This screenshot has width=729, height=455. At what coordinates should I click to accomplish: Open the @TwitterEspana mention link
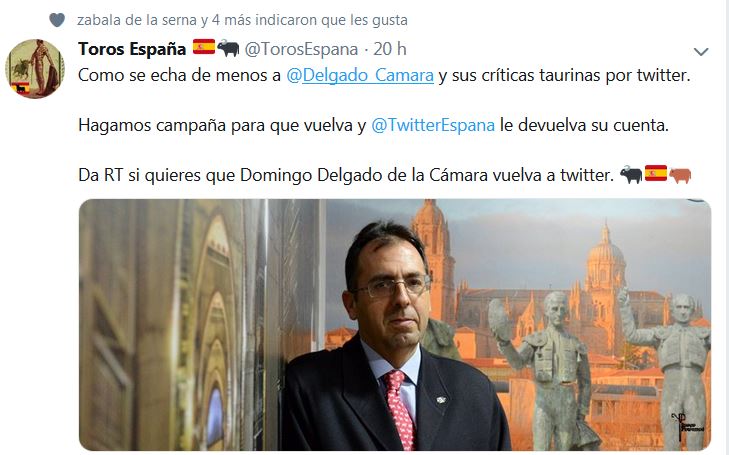pos(433,125)
